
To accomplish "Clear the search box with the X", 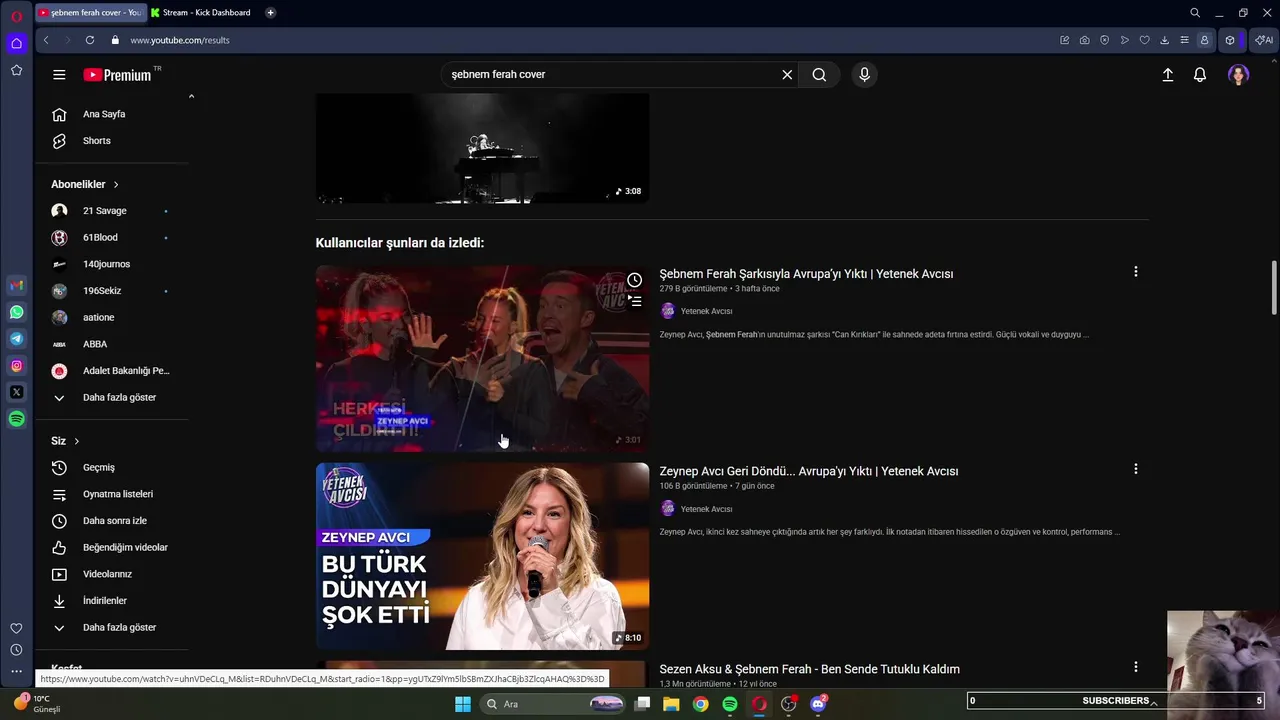I will point(787,74).
